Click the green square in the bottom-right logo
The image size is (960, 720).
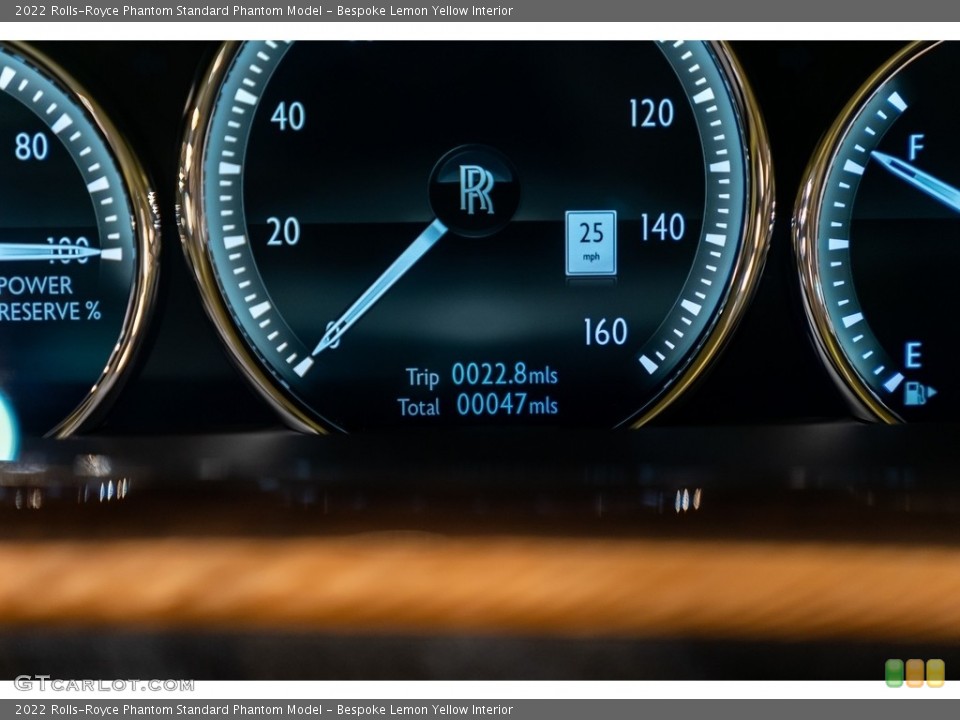pyautogui.click(x=894, y=673)
